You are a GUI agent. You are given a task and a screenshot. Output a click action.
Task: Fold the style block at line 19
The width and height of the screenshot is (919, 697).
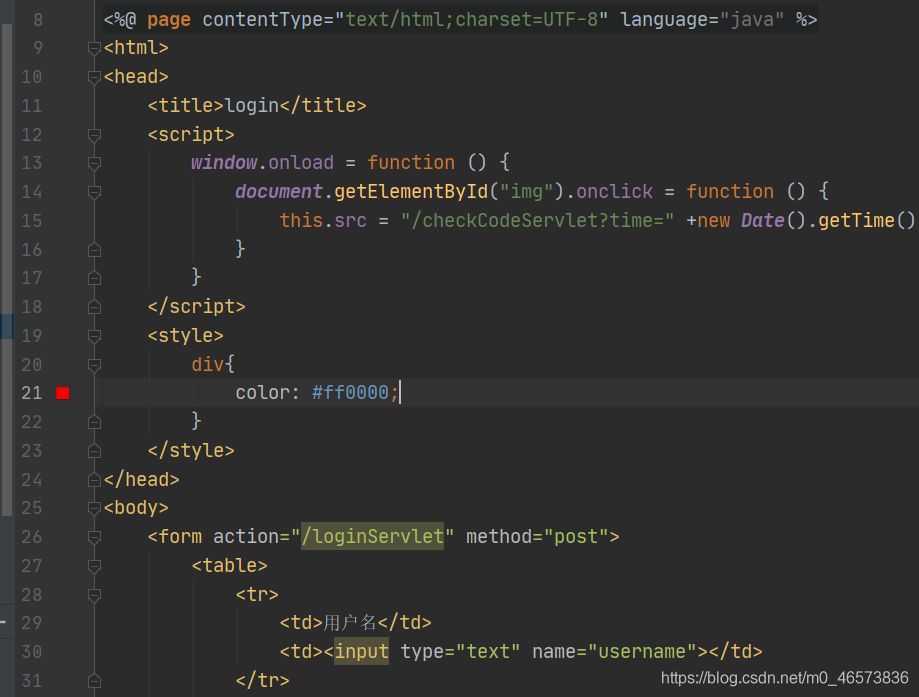(x=94, y=336)
